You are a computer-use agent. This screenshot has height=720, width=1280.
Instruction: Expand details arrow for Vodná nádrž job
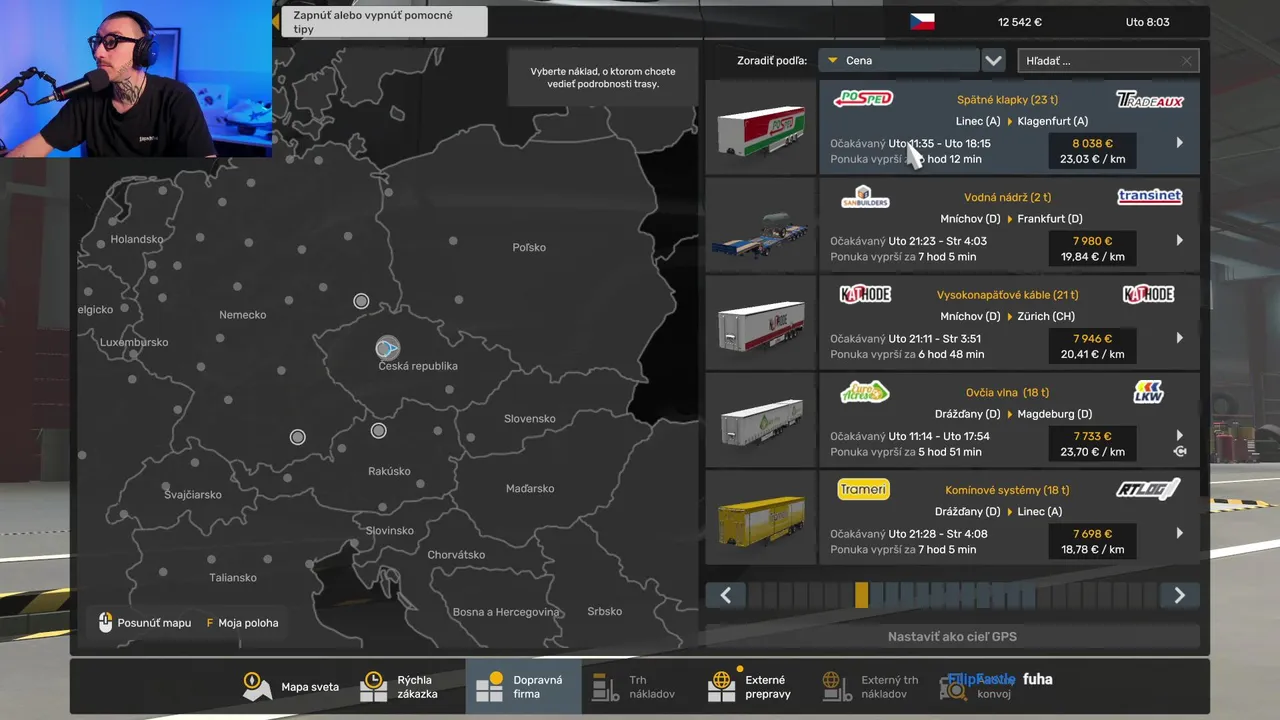(x=1180, y=240)
